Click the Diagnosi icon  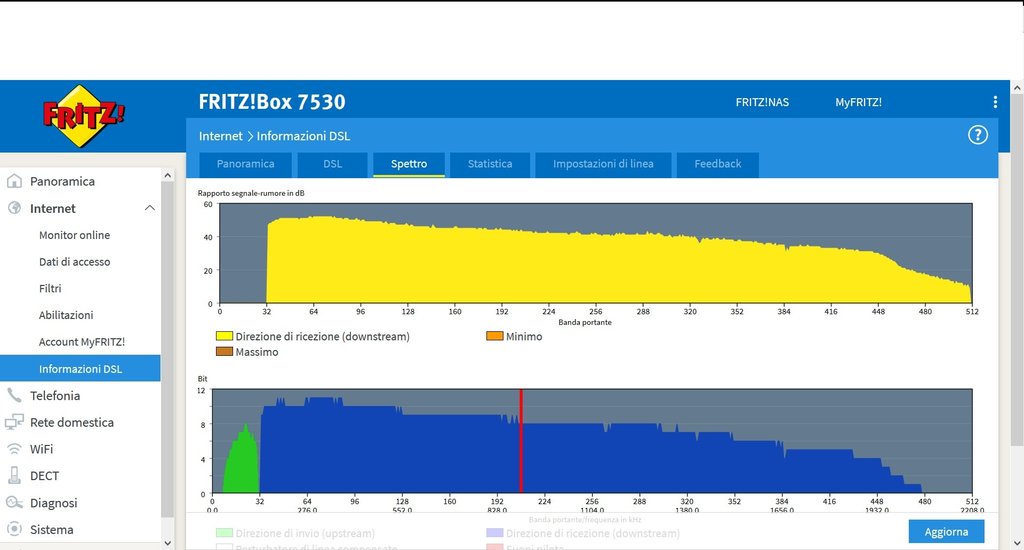pyautogui.click(x=14, y=502)
